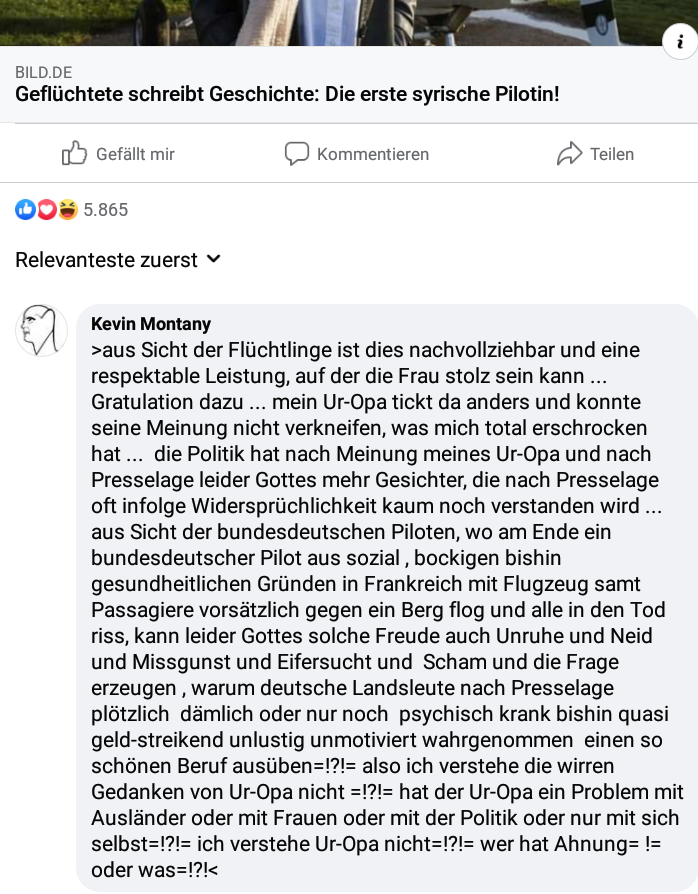Click the blue like reaction icon
This screenshot has height=894, width=698.
pos(25,210)
